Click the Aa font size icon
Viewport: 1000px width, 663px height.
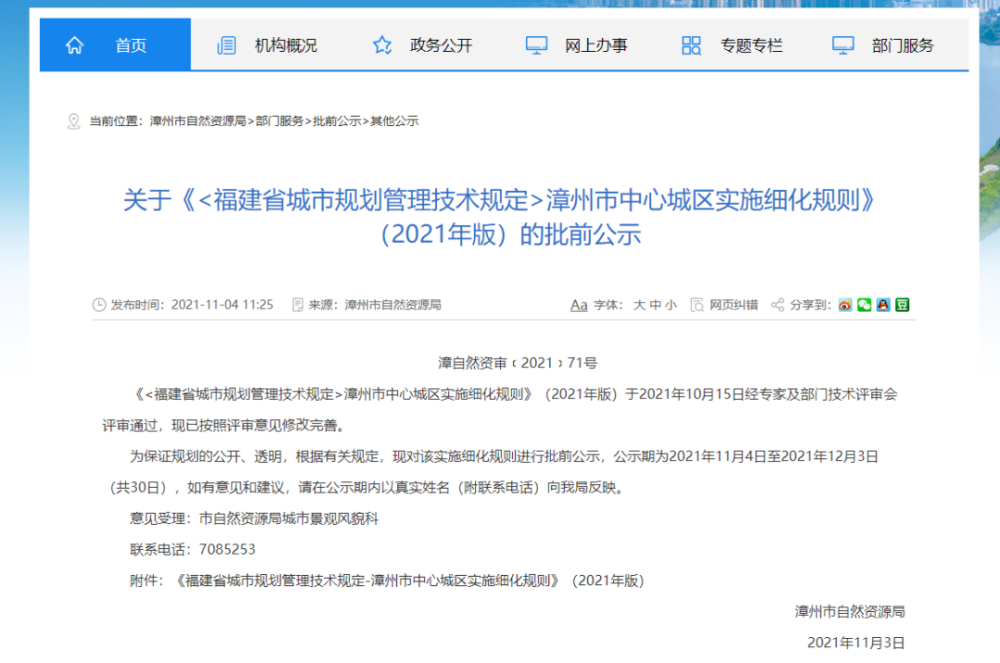(578, 305)
